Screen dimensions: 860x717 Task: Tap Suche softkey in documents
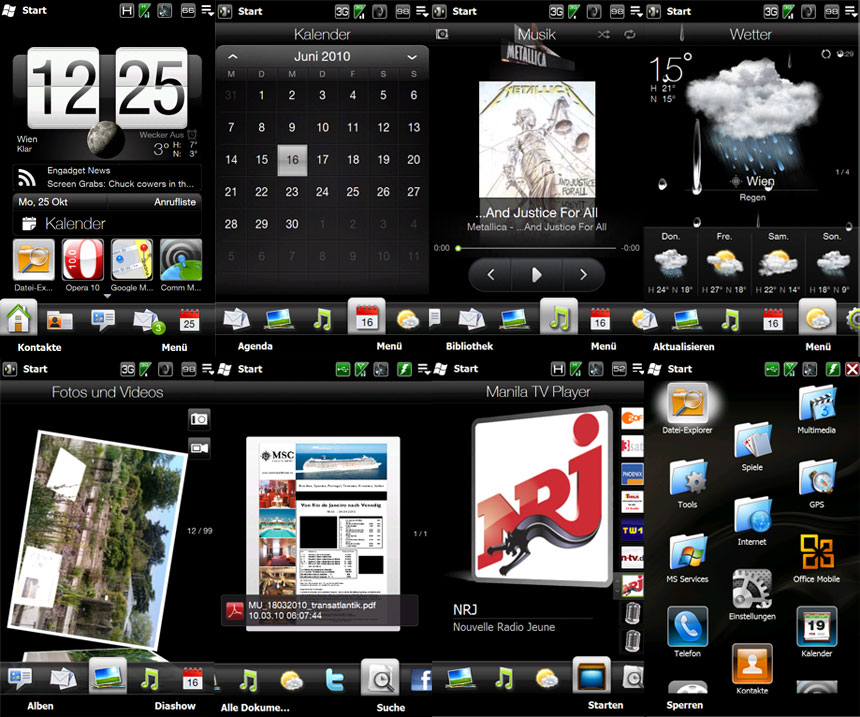(x=391, y=708)
